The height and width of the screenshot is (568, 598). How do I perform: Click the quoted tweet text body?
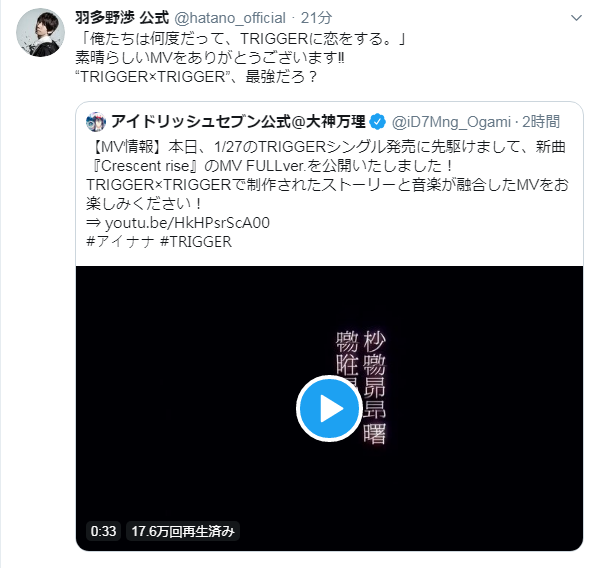pos(327,175)
